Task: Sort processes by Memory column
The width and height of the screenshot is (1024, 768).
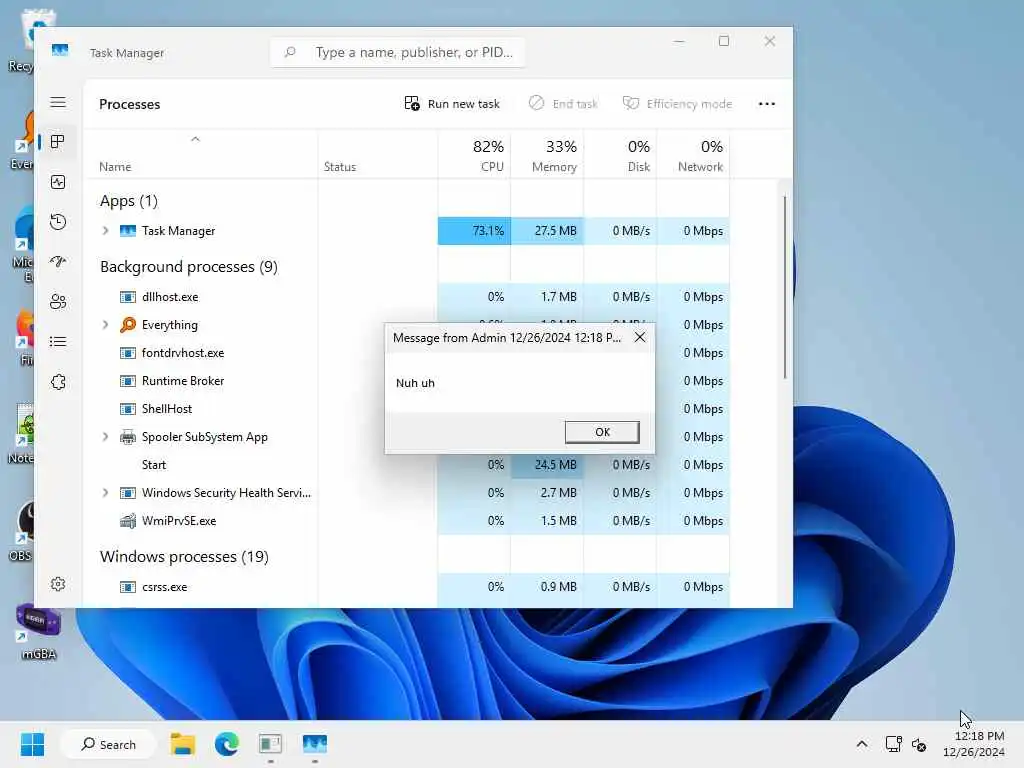Action: coord(547,155)
